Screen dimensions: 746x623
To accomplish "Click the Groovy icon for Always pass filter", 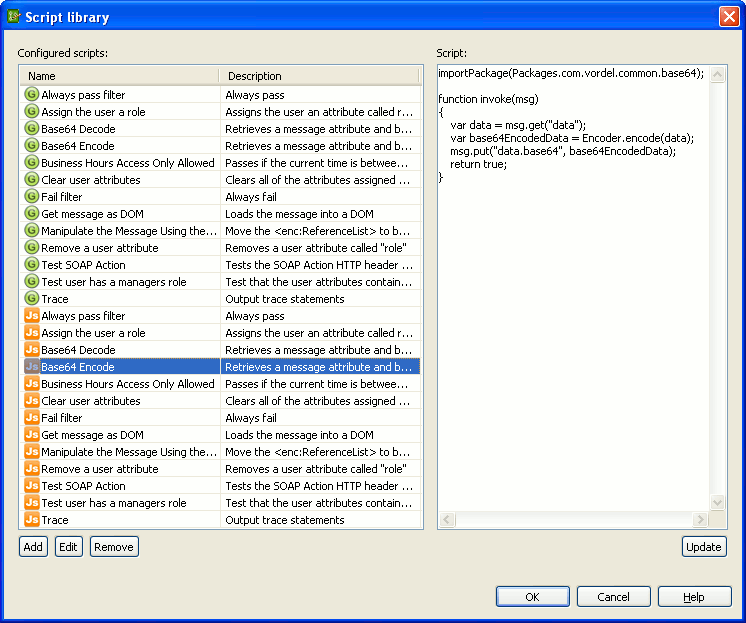I will pyautogui.click(x=31, y=94).
